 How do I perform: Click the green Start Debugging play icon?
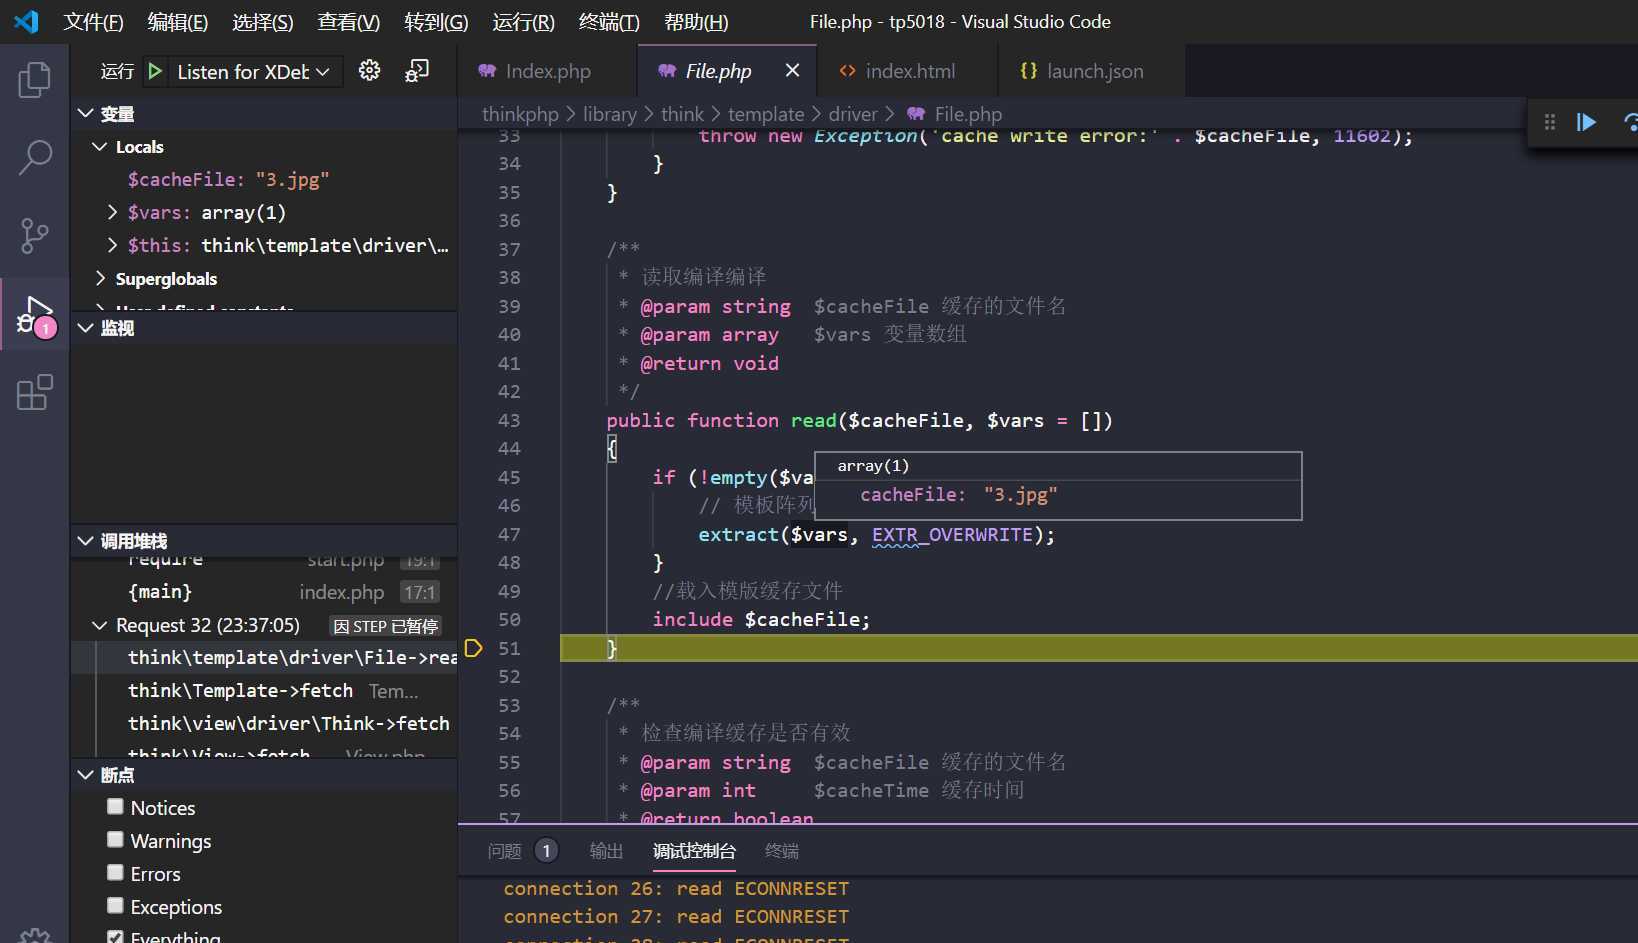(x=155, y=71)
